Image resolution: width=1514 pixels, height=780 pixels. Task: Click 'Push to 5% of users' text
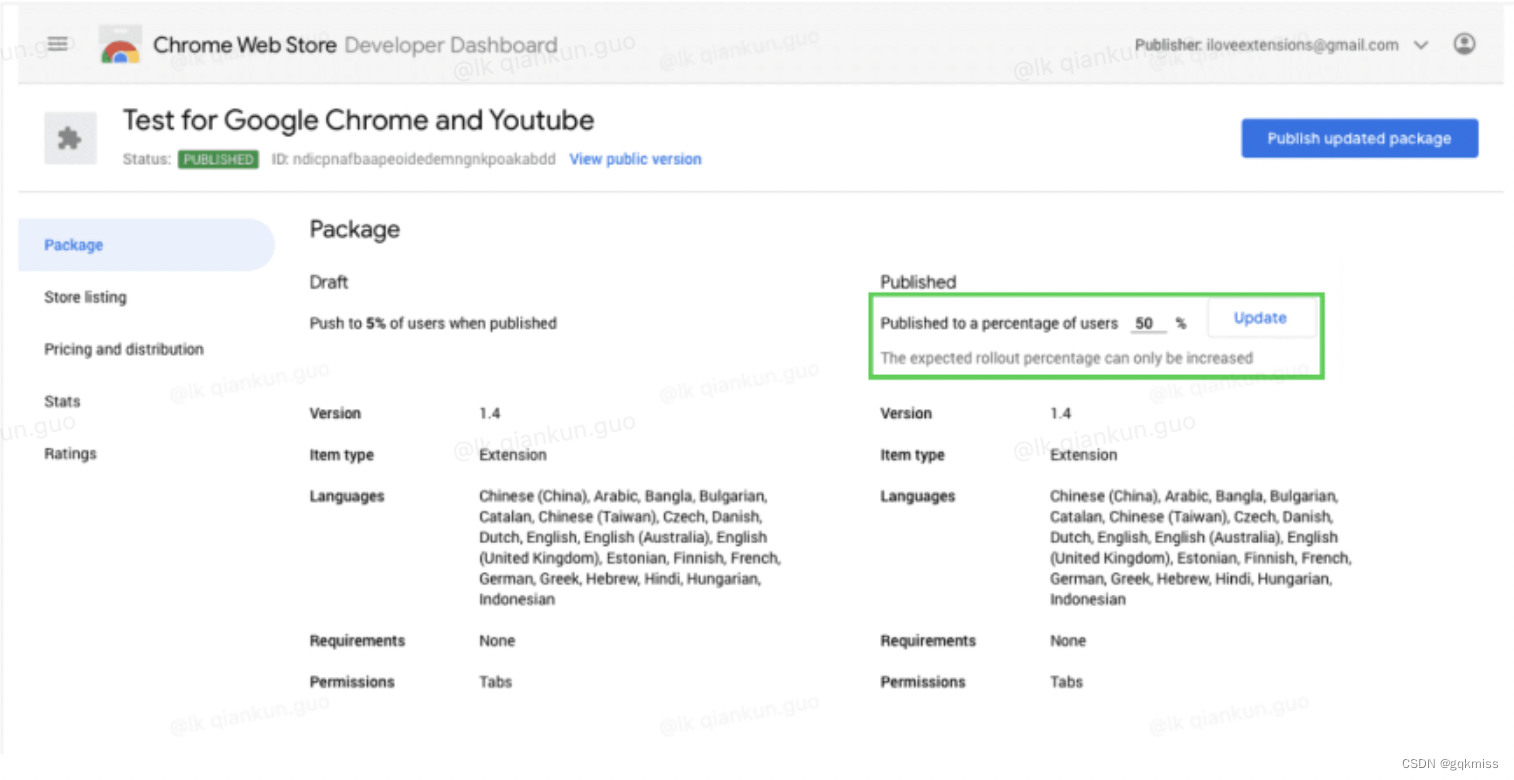(433, 323)
